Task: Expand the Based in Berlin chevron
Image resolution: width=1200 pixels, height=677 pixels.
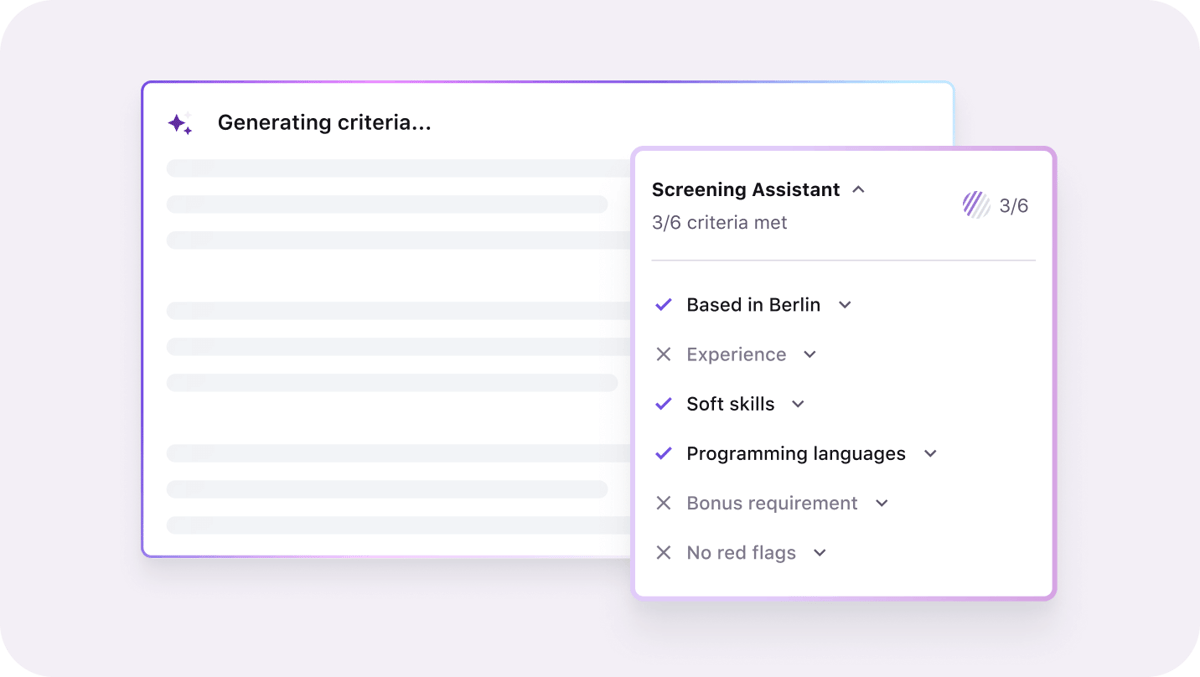Action: click(x=844, y=305)
